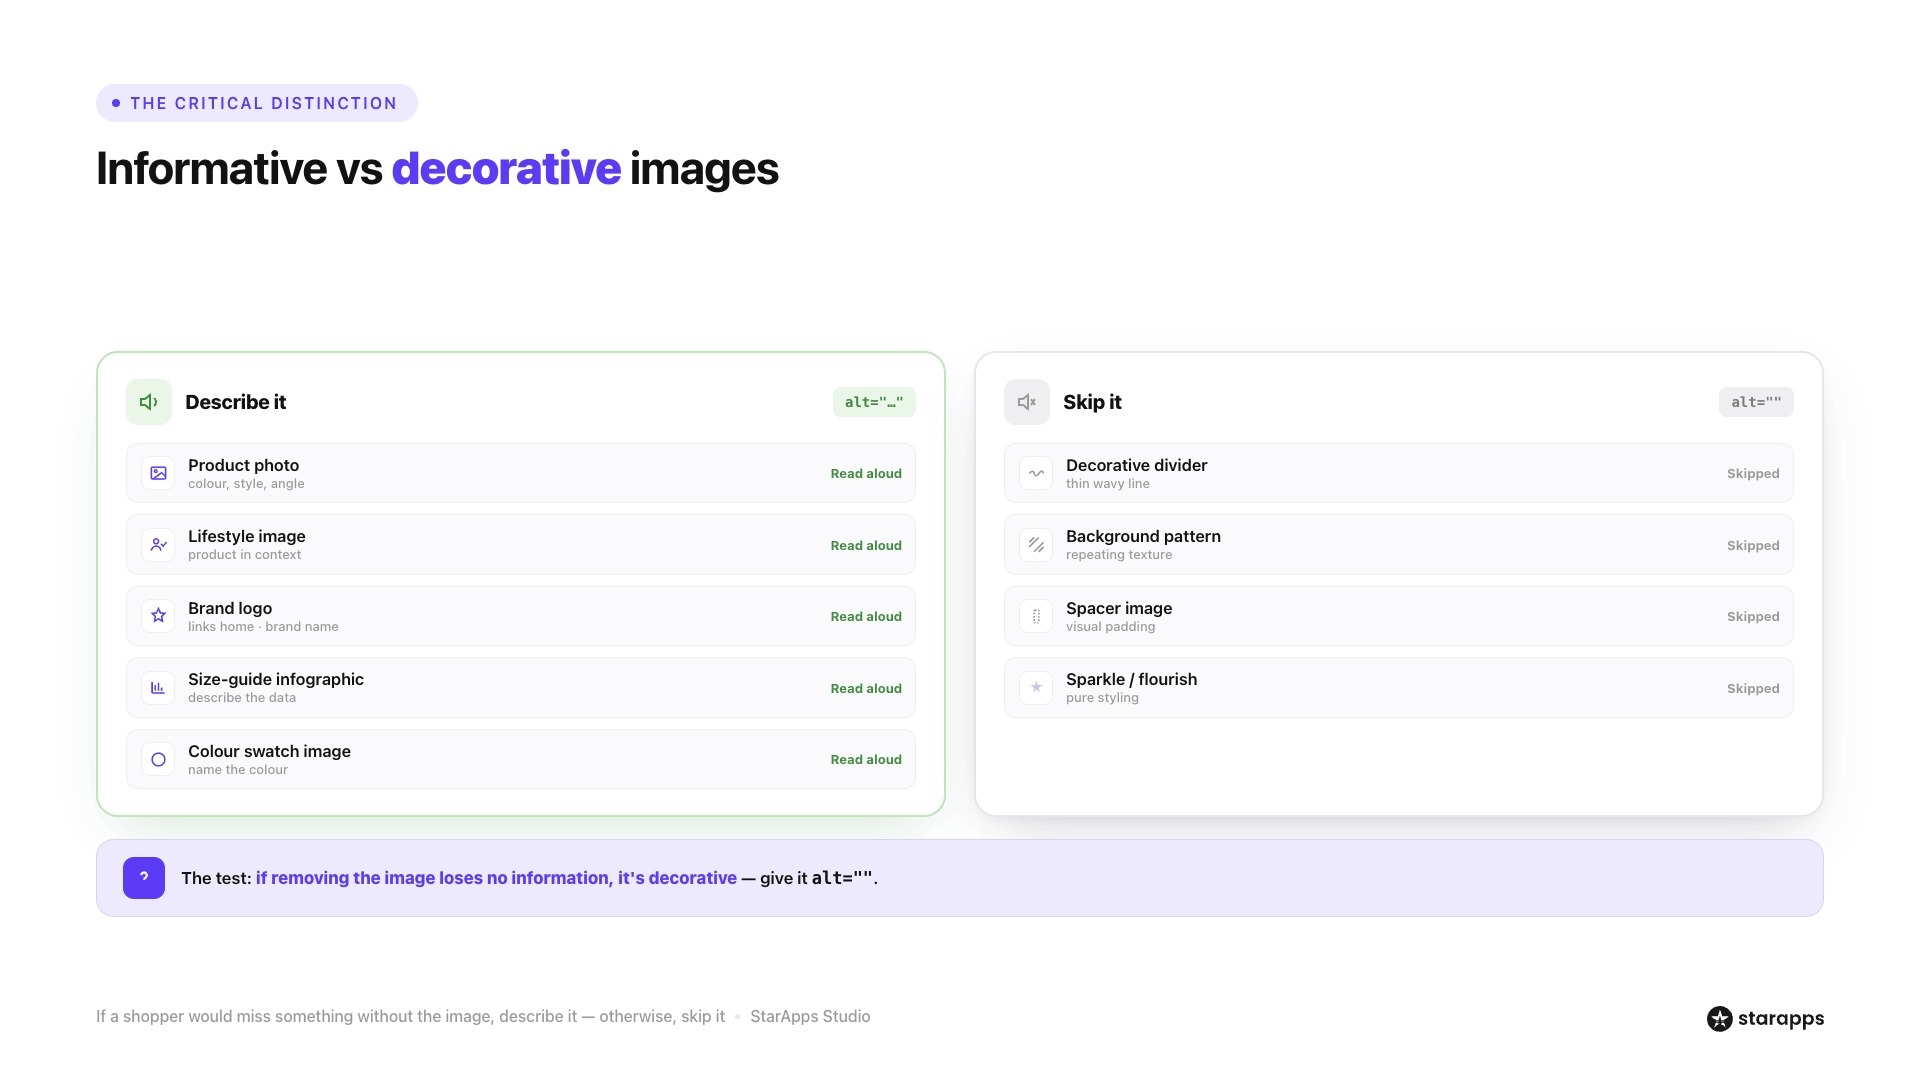Click the purple sentence about removing the image

pyautogui.click(x=496, y=878)
